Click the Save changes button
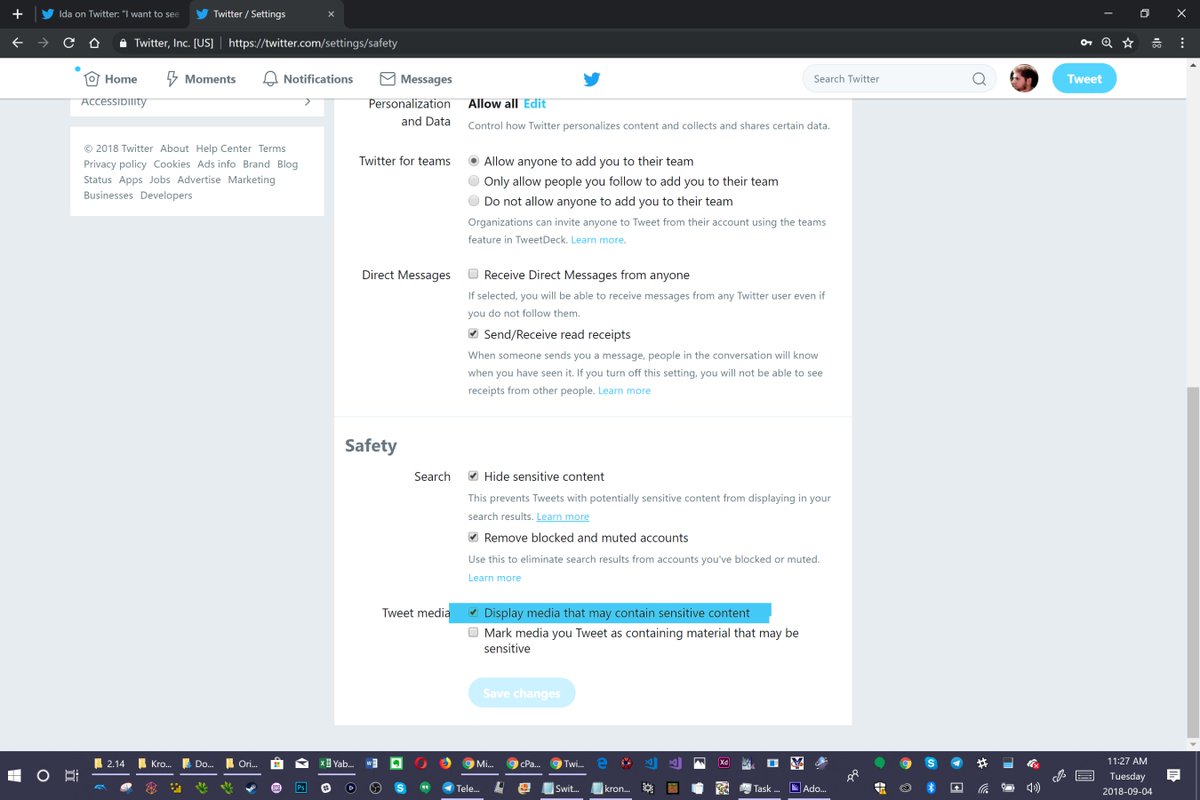Viewport: 1200px width, 800px height. 522,693
